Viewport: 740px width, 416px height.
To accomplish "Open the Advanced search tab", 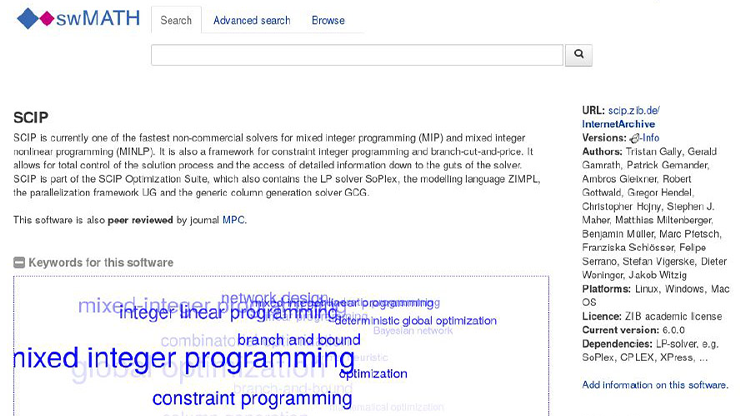I will [252, 20].
